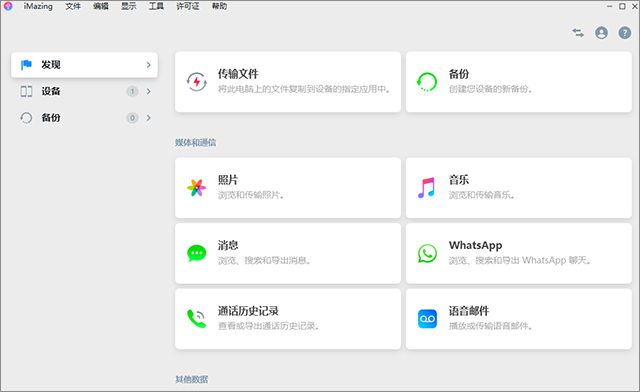Click the 浏览、搜索和导出消息 description text

click(x=264, y=261)
